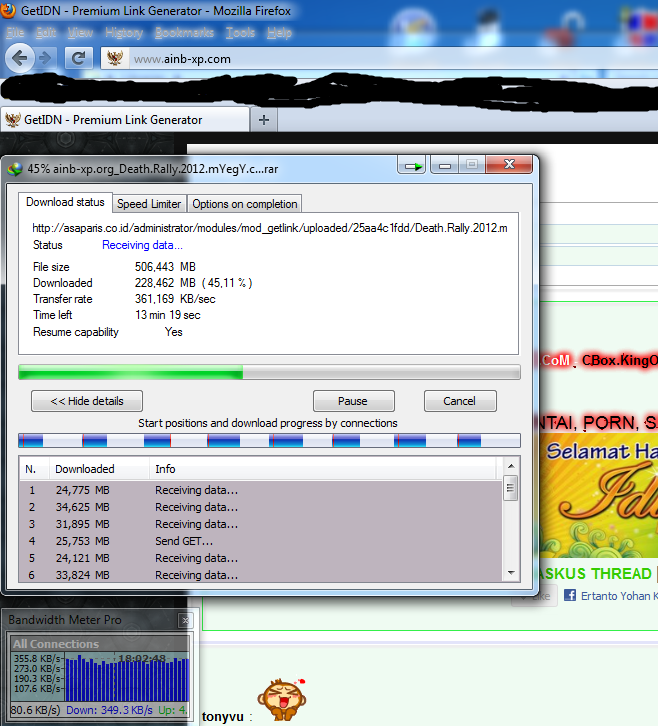Select connection row 4 showing Send GET
This screenshot has height=726, width=658.
(x=261, y=541)
